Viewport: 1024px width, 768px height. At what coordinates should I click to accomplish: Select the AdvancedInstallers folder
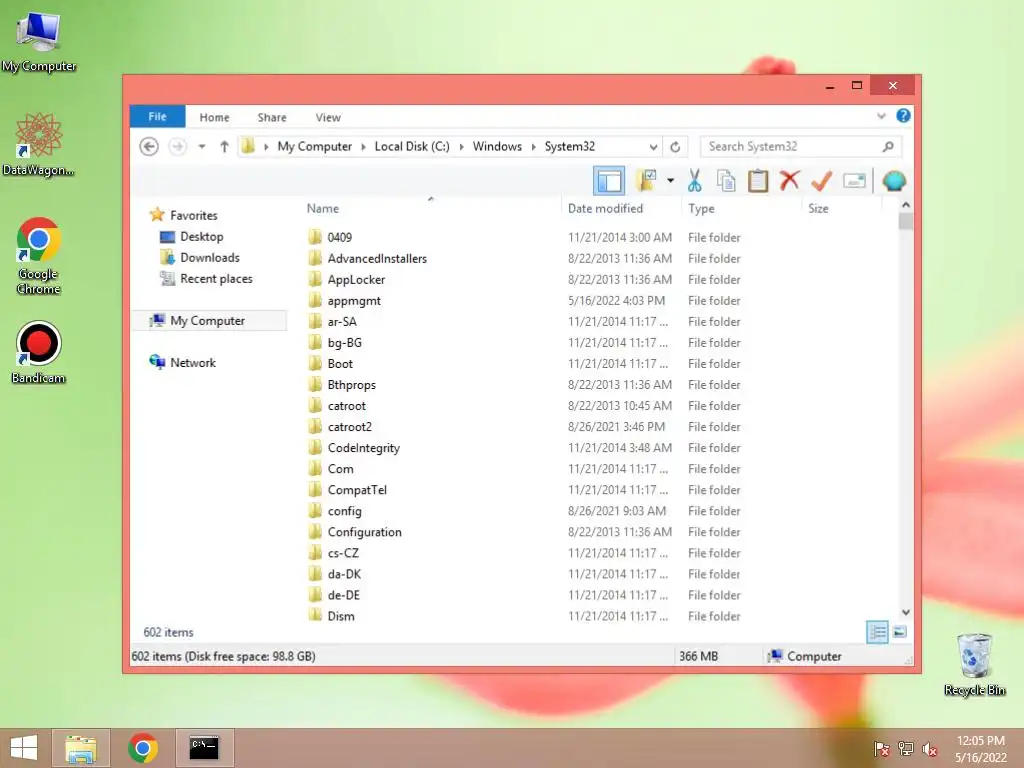point(377,259)
